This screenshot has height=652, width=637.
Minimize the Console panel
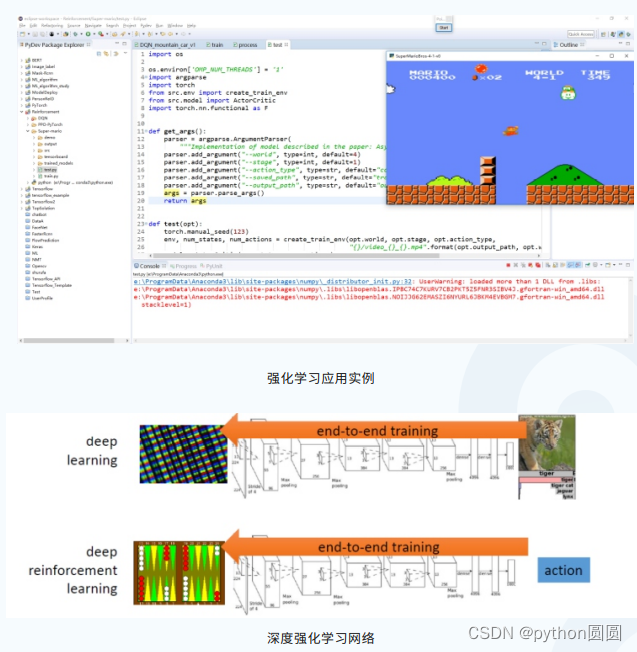coord(620,264)
